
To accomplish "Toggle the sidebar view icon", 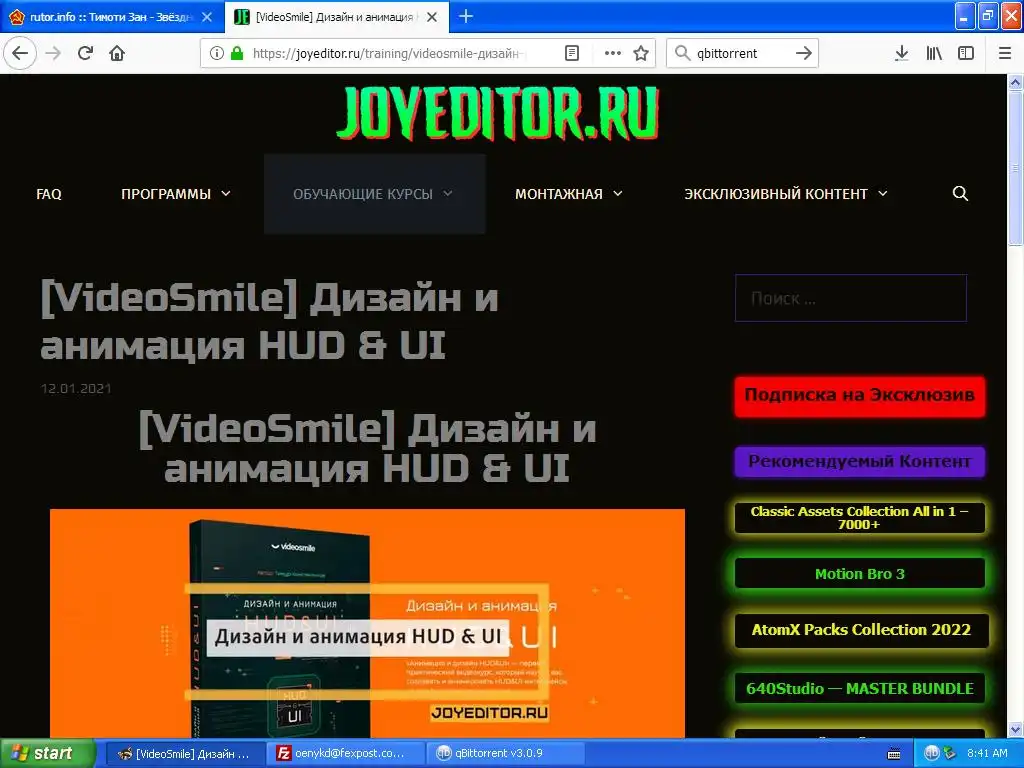I will pyautogui.click(x=966, y=53).
